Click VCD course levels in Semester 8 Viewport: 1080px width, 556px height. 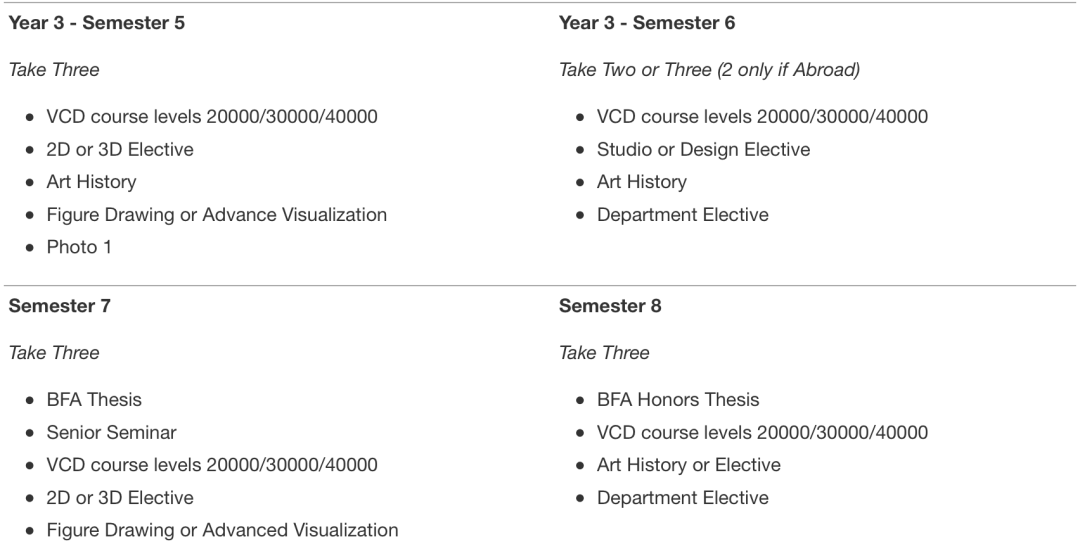click(762, 433)
